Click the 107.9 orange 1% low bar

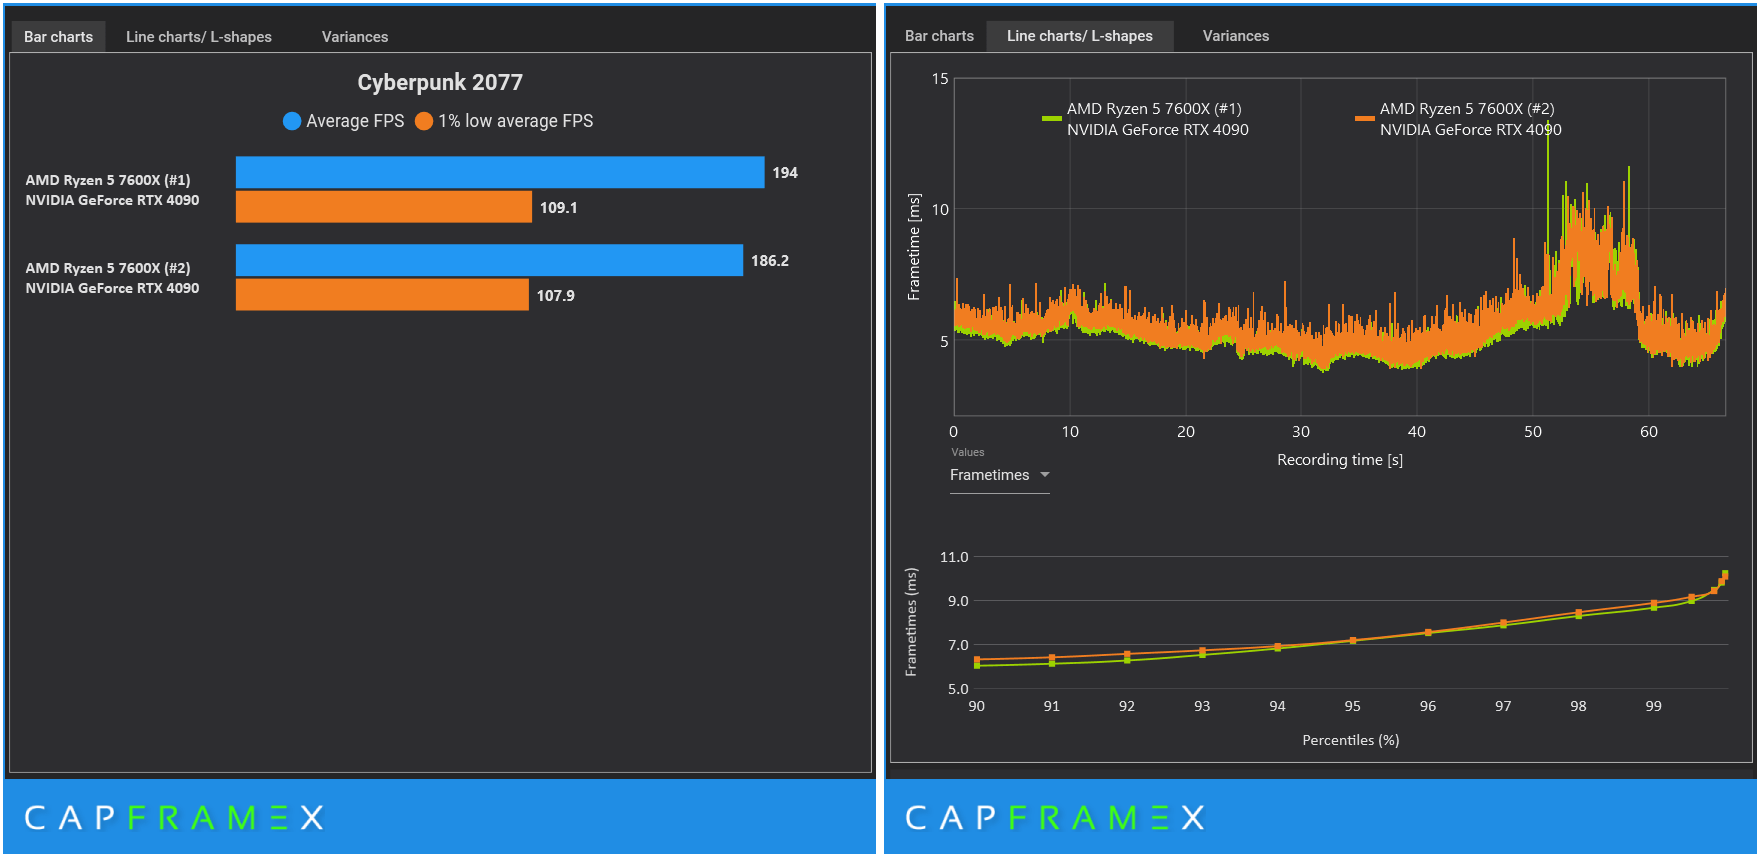click(382, 295)
